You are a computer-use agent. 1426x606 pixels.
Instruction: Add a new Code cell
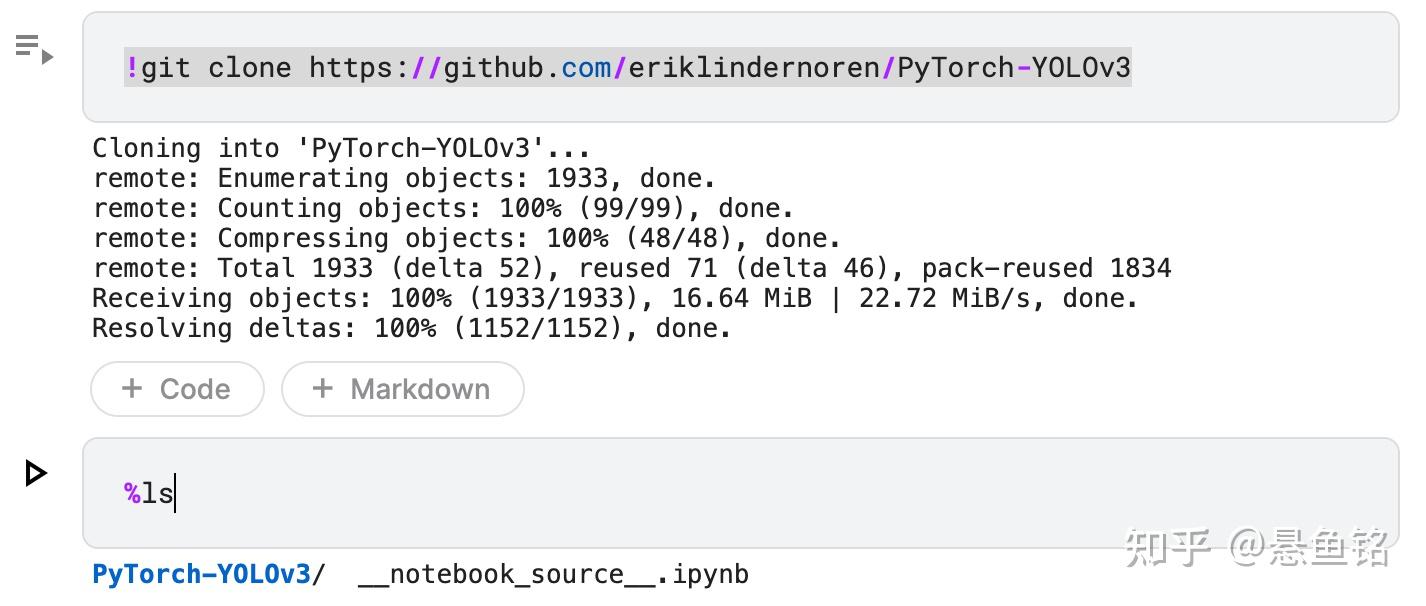point(177,389)
